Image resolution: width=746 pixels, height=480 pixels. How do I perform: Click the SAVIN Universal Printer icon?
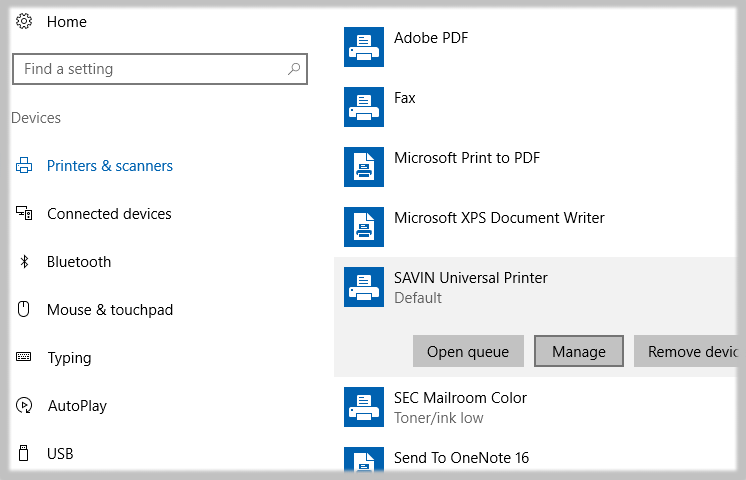coord(364,287)
